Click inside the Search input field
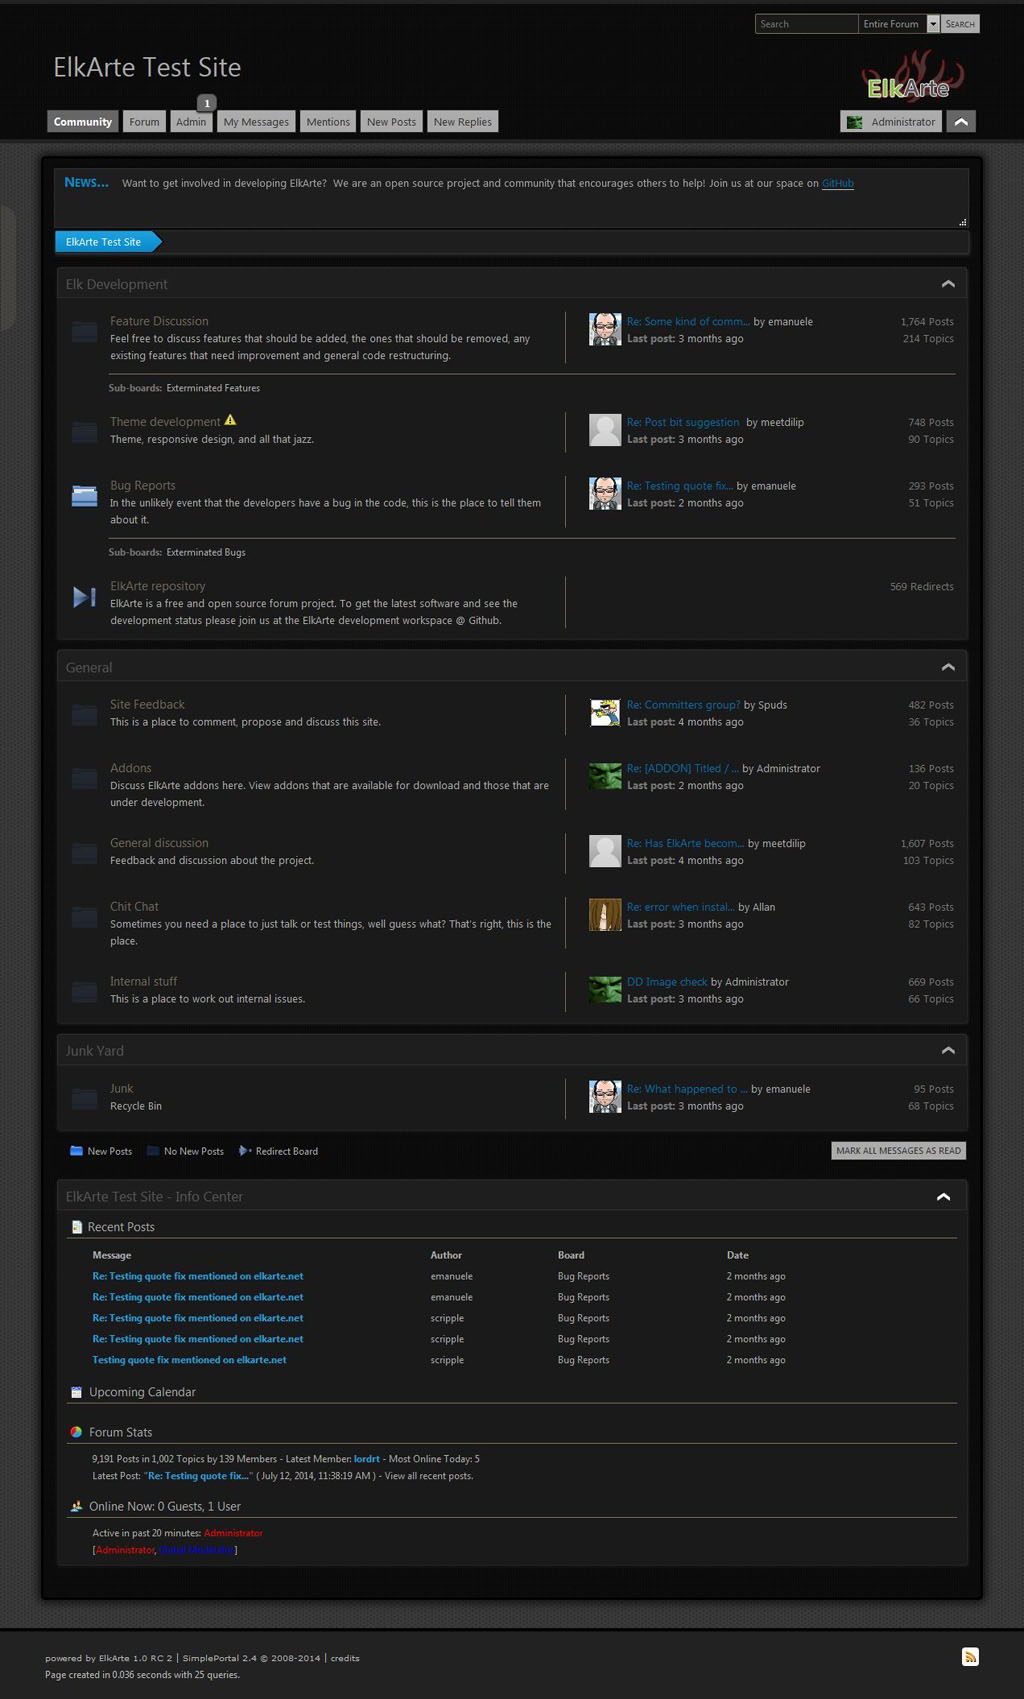The image size is (1024, 1699). (x=806, y=24)
